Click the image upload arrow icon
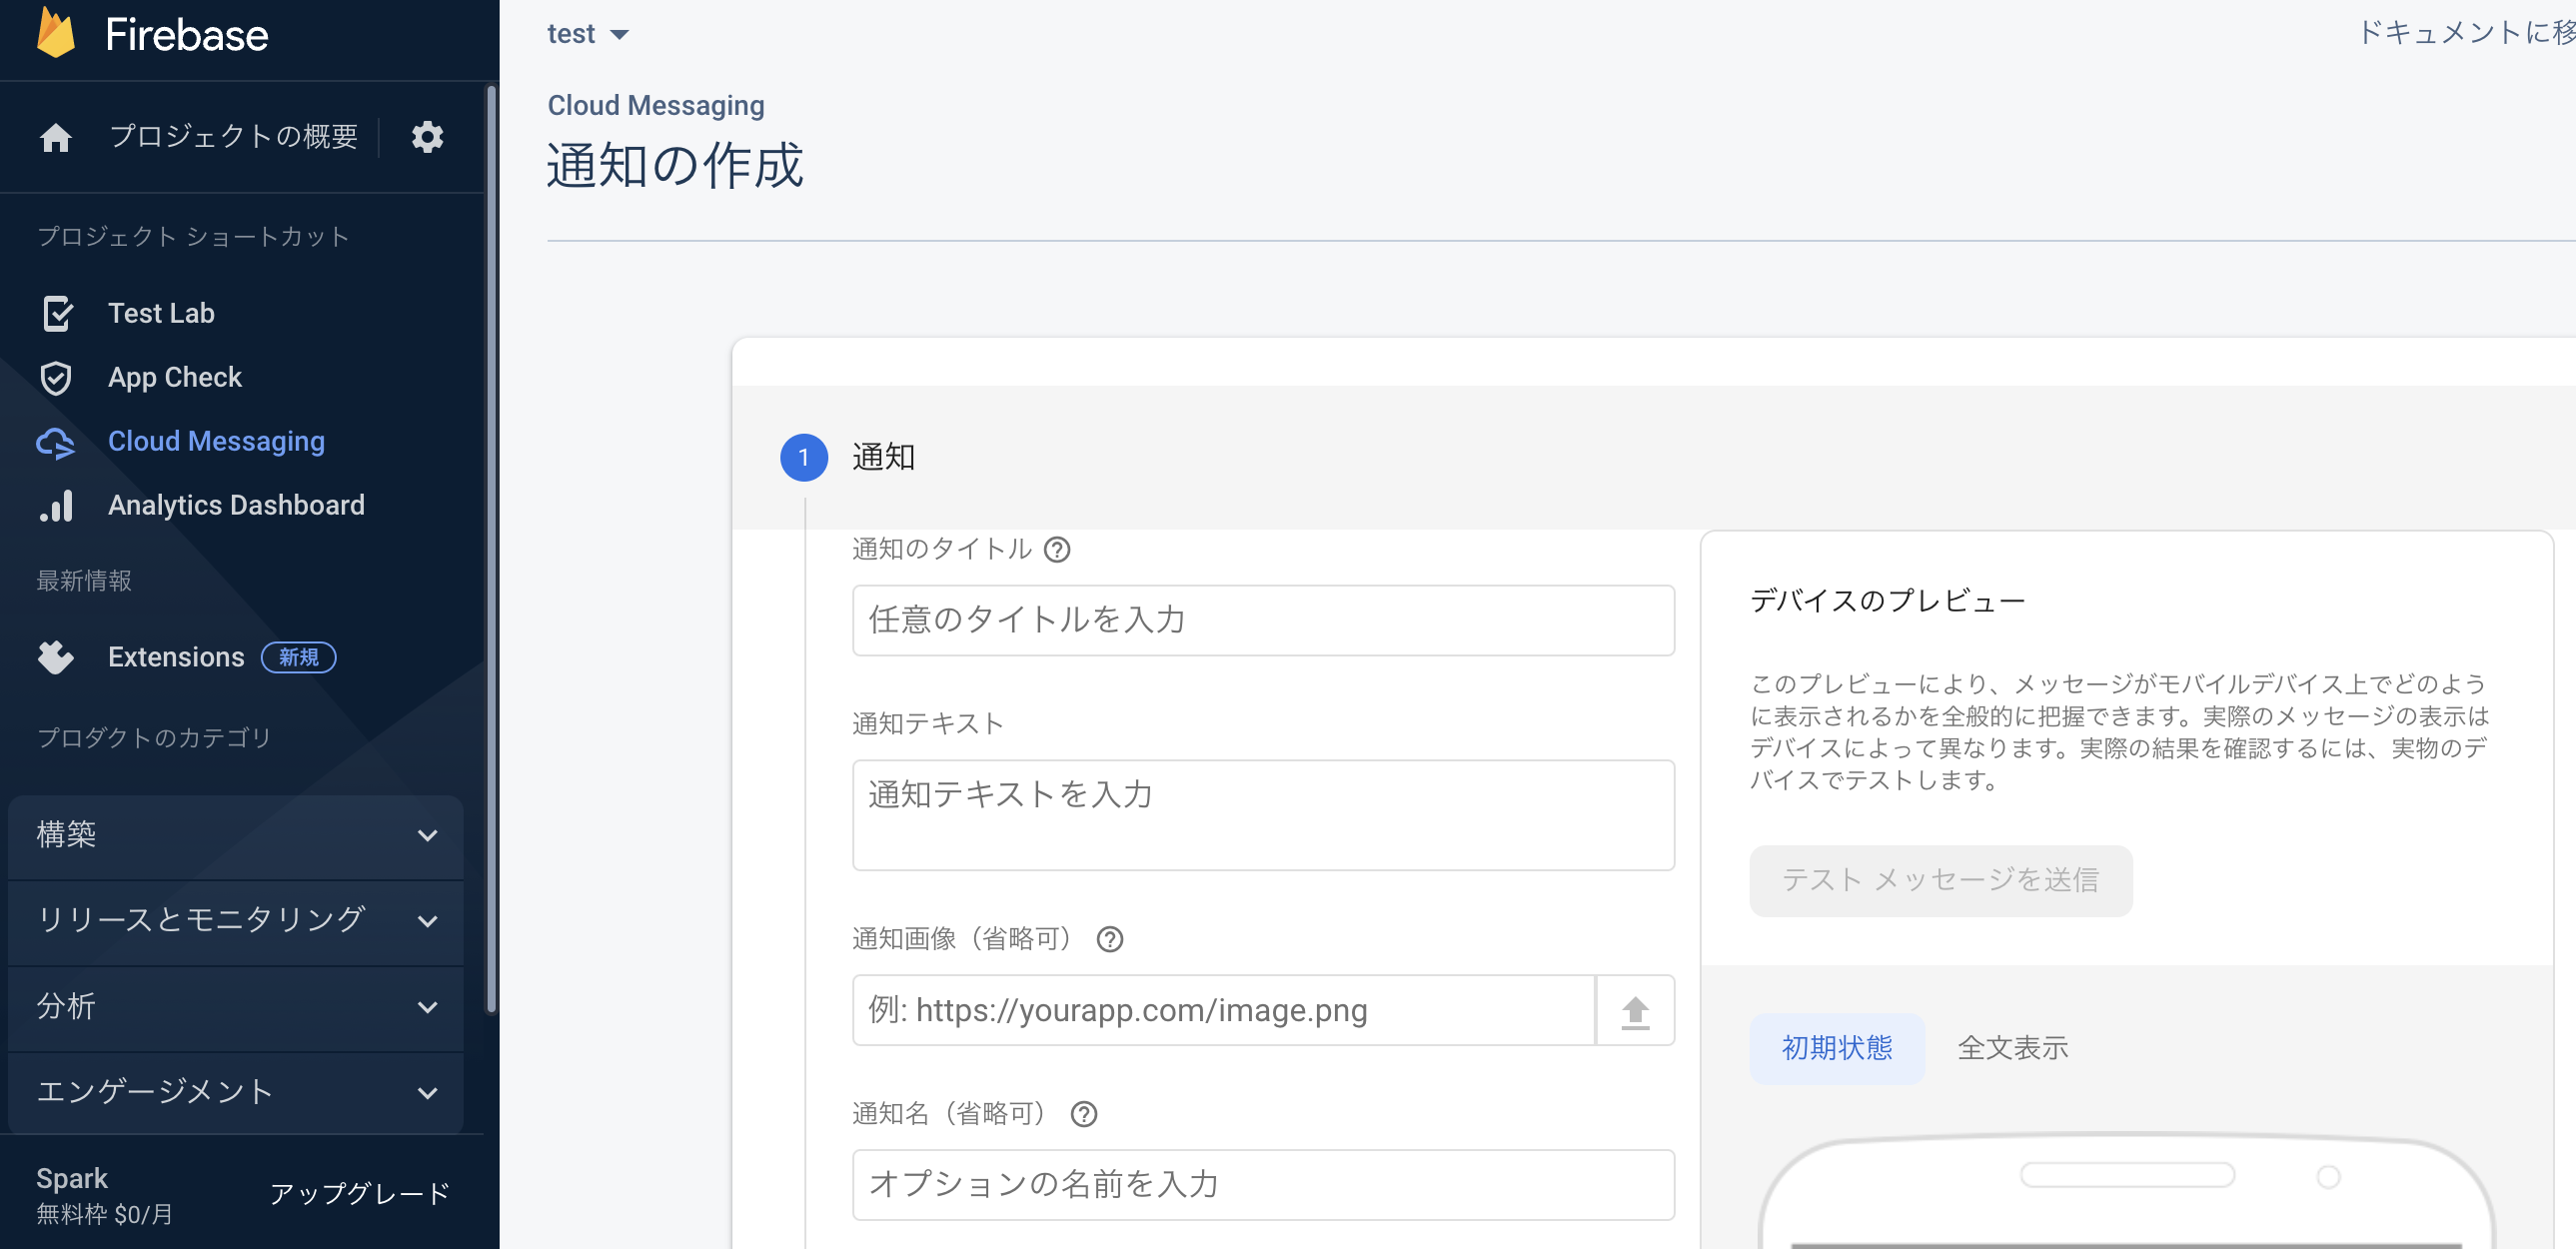This screenshot has width=2576, height=1249. click(x=1634, y=1011)
